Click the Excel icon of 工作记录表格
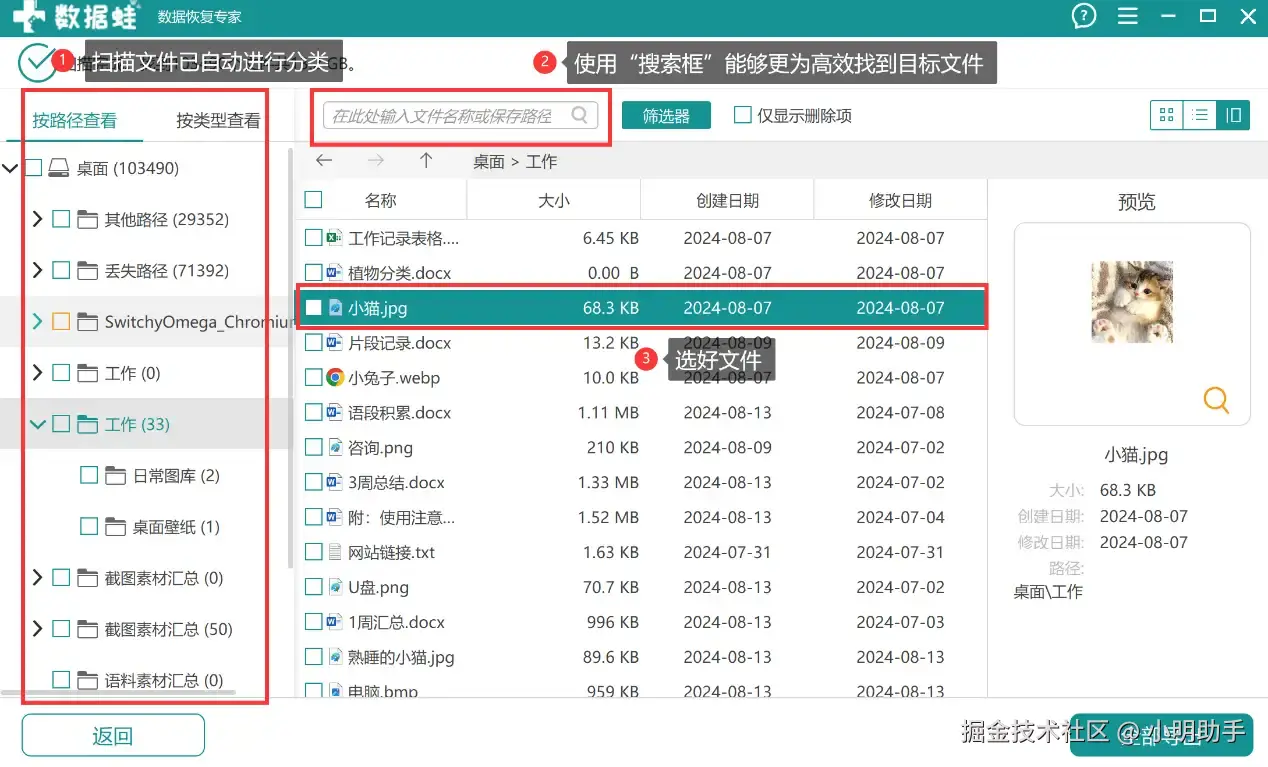Image resolution: width=1268 pixels, height=767 pixels. click(x=336, y=238)
